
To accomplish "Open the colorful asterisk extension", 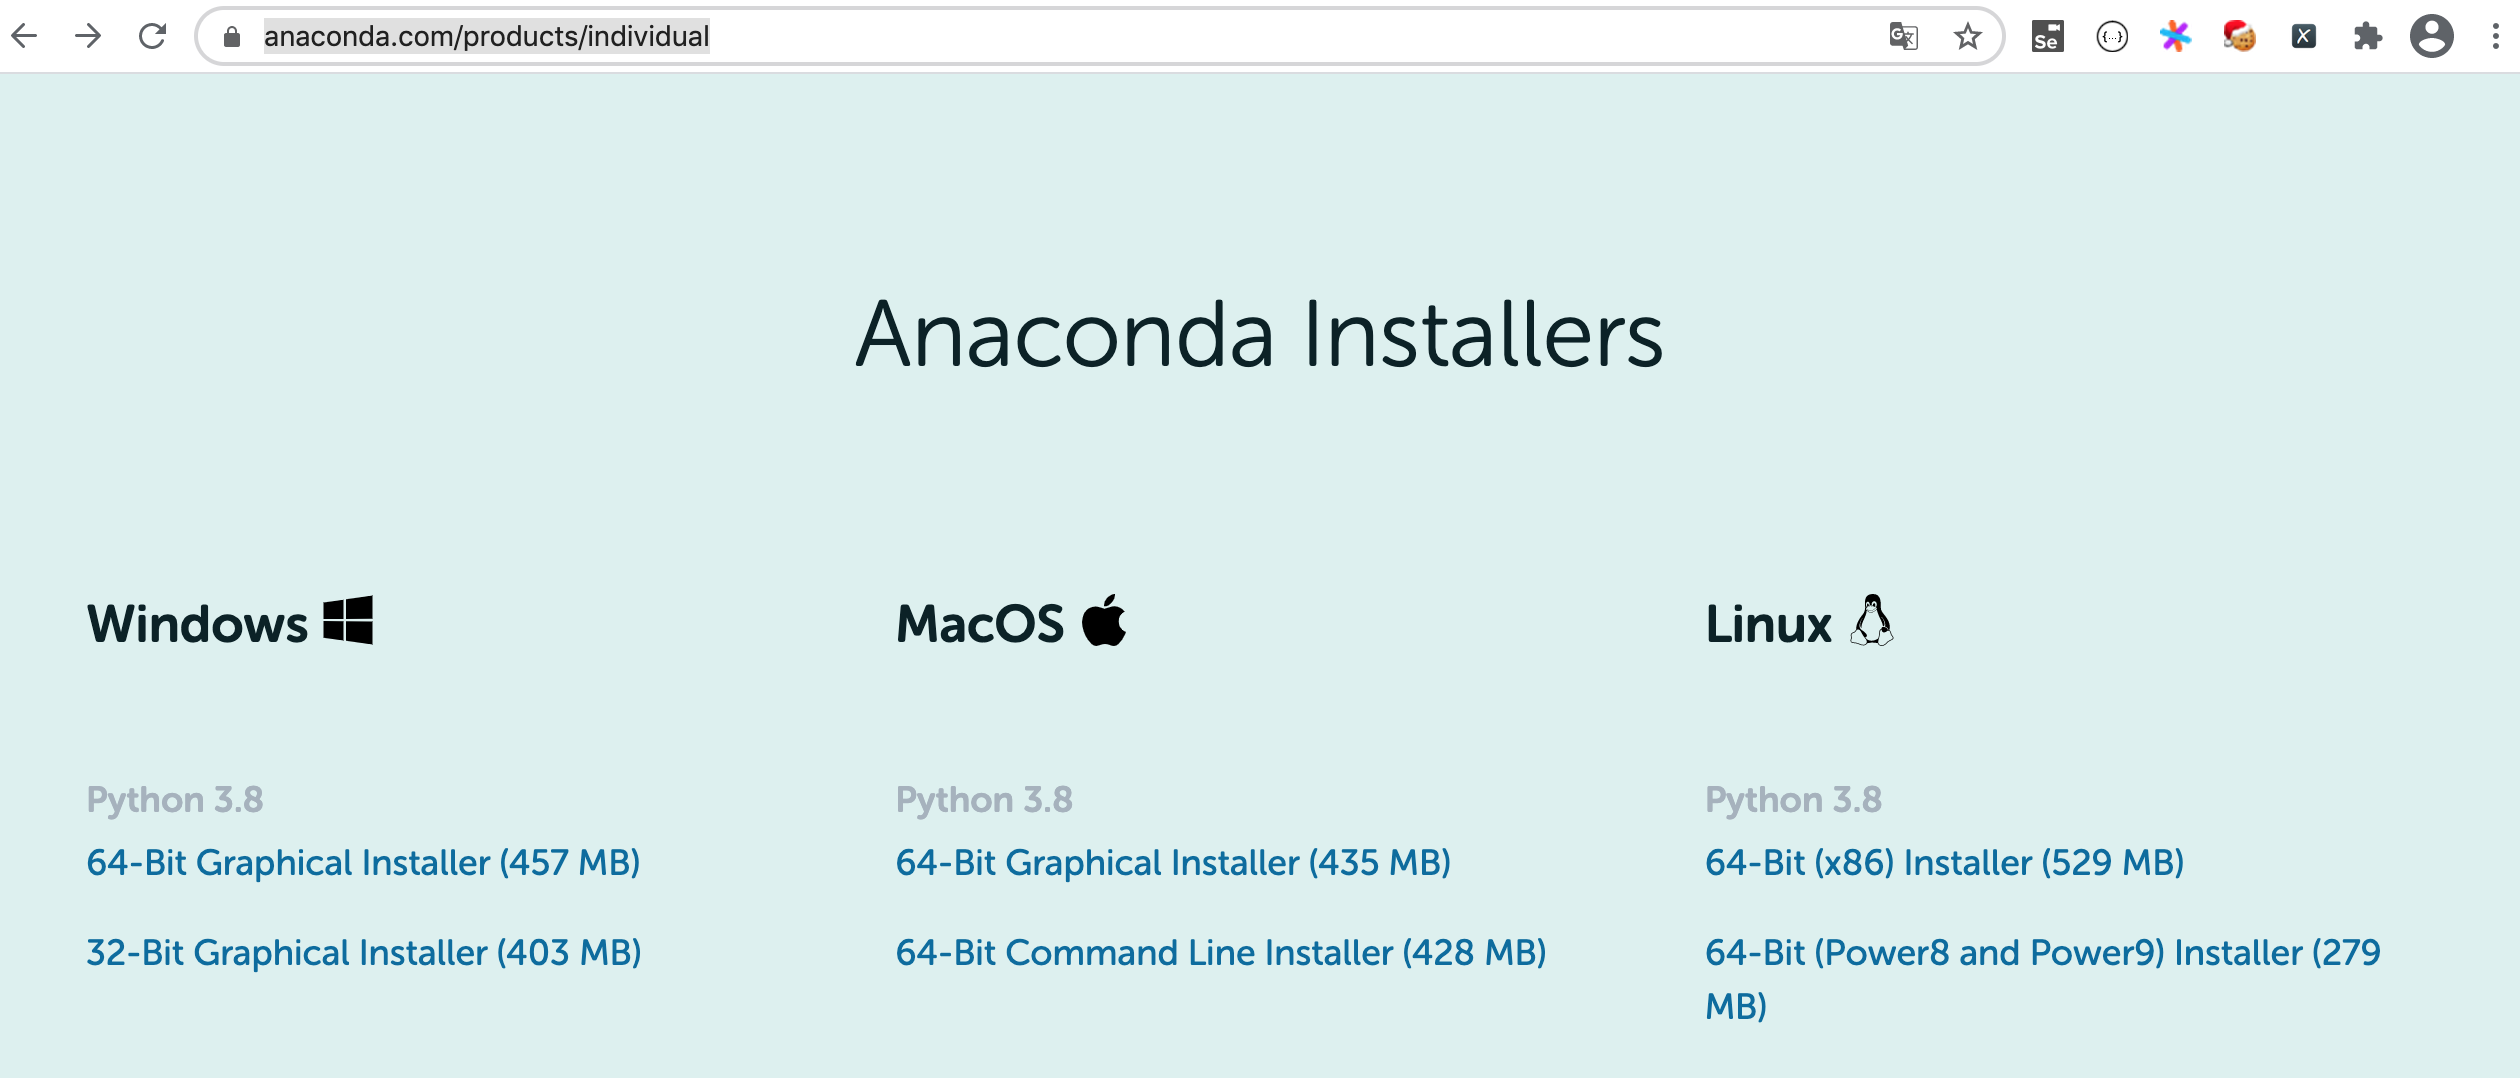I will 2176,37.
